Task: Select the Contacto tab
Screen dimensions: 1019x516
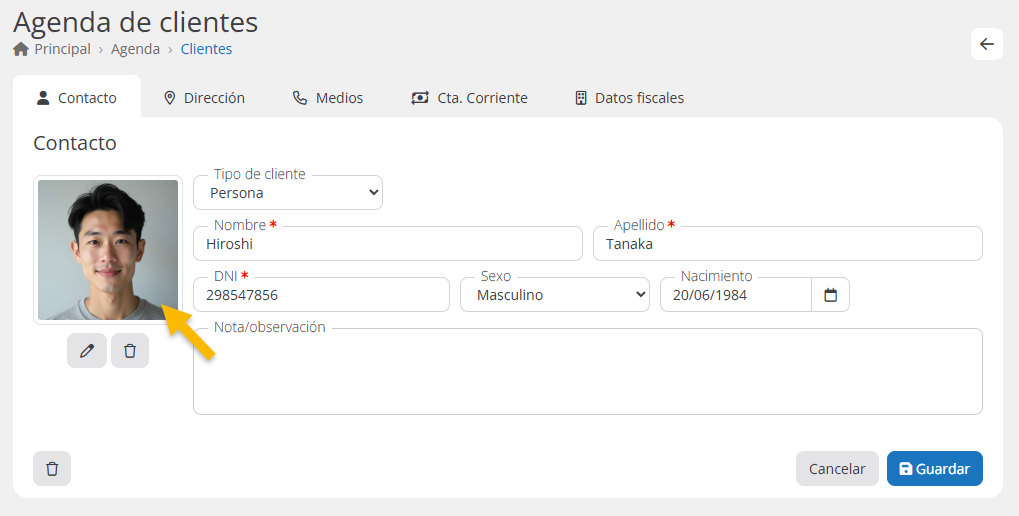Action: (x=77, y=98)
